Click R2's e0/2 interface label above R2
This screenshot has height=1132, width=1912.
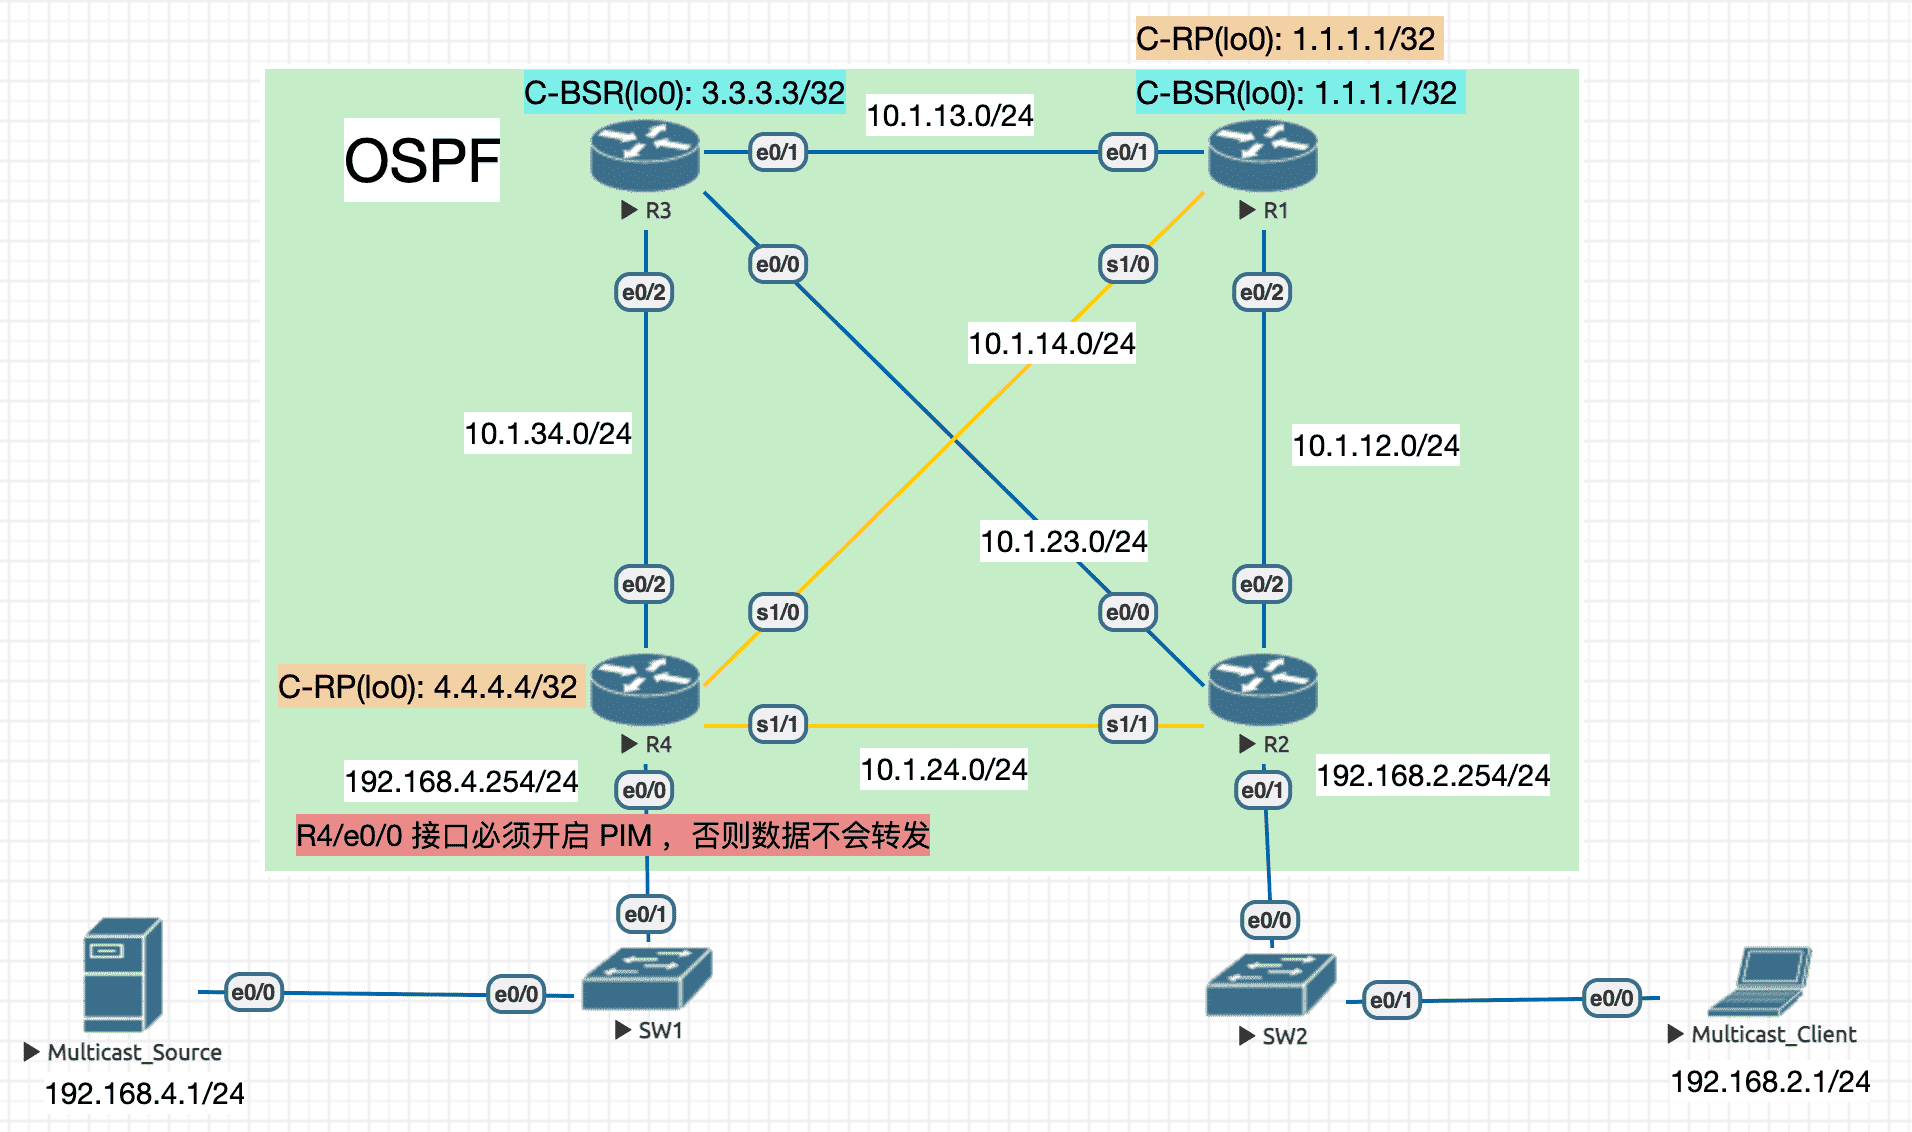pyautogui.click(x=1261, y=584)
